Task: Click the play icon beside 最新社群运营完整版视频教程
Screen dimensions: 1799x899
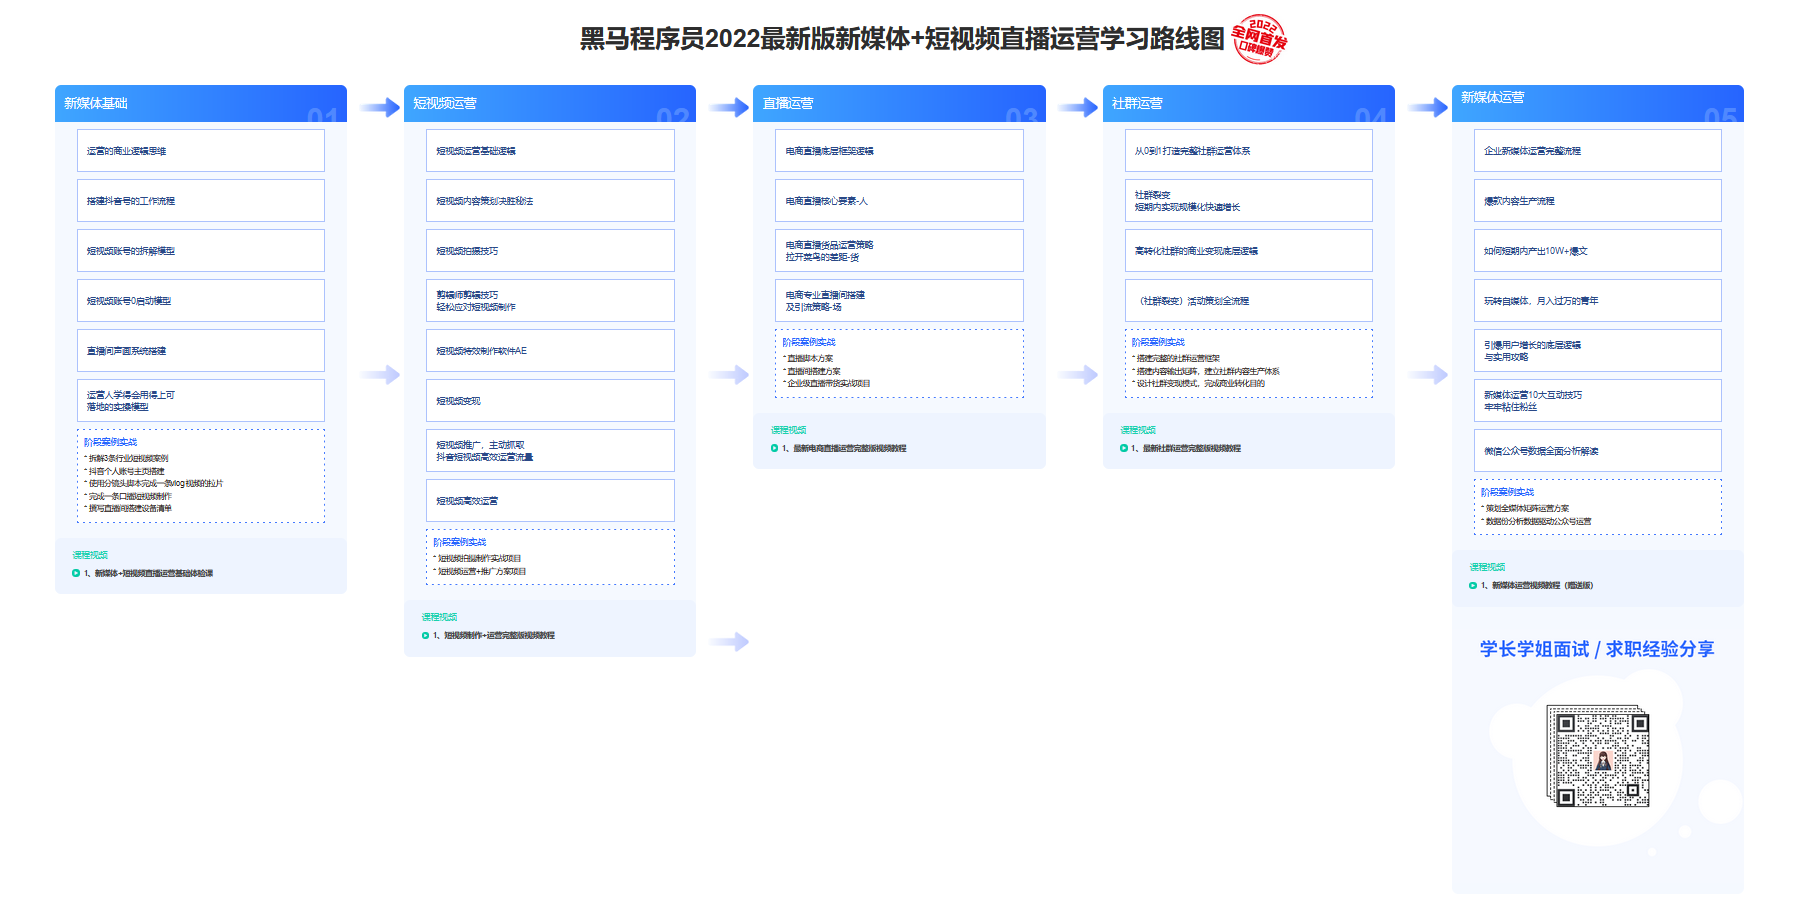Action: coord(1123,448)
